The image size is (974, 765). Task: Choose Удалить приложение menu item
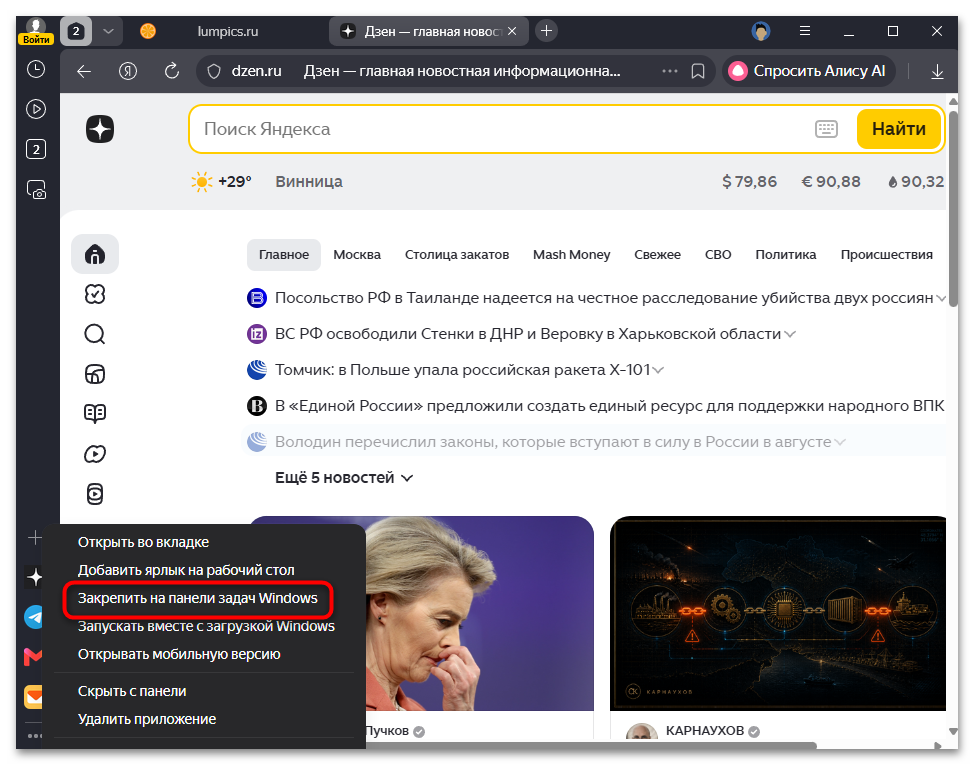tap(147, 720)
